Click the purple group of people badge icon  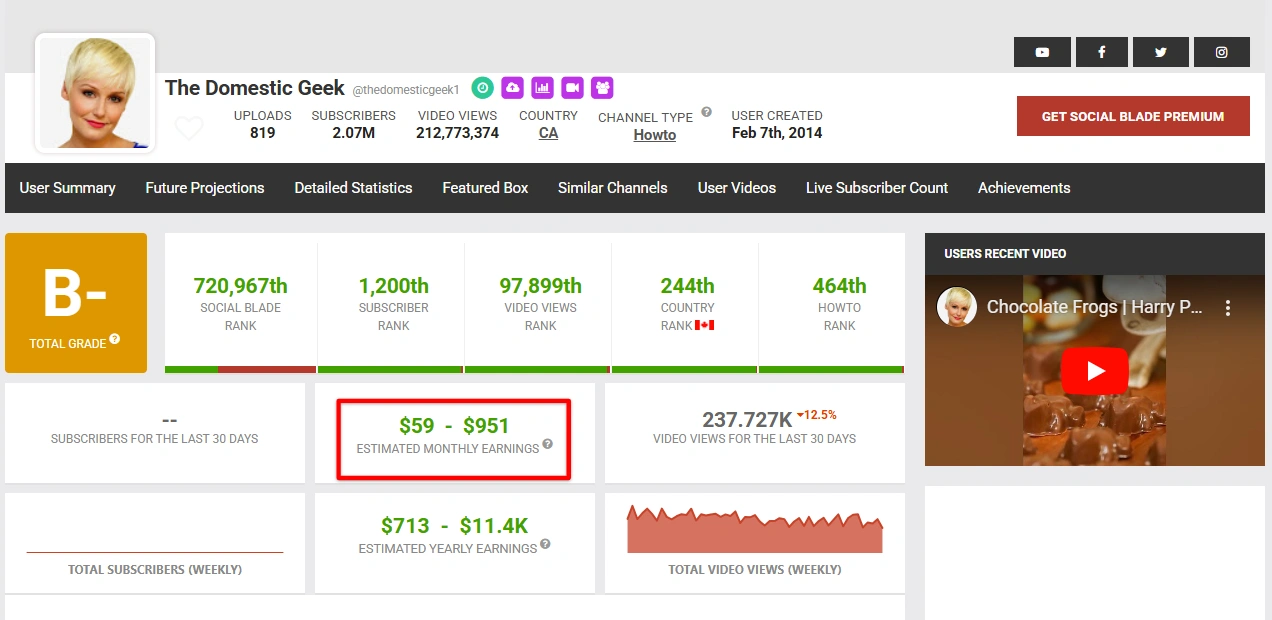[x=602, y=88]
